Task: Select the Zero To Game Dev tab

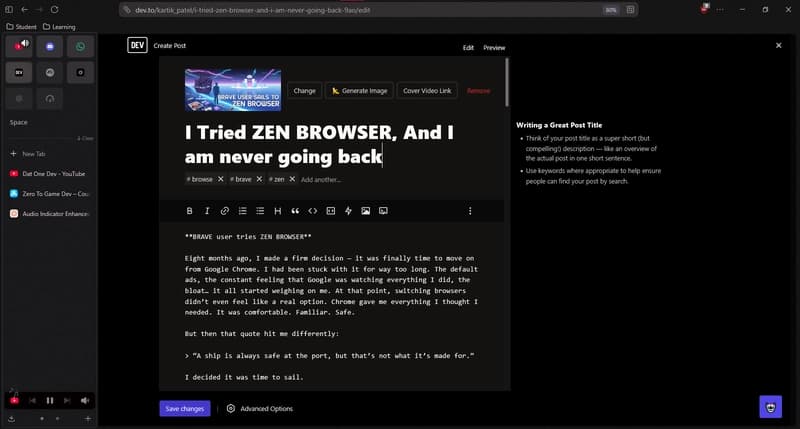Action: pos(49,194)
